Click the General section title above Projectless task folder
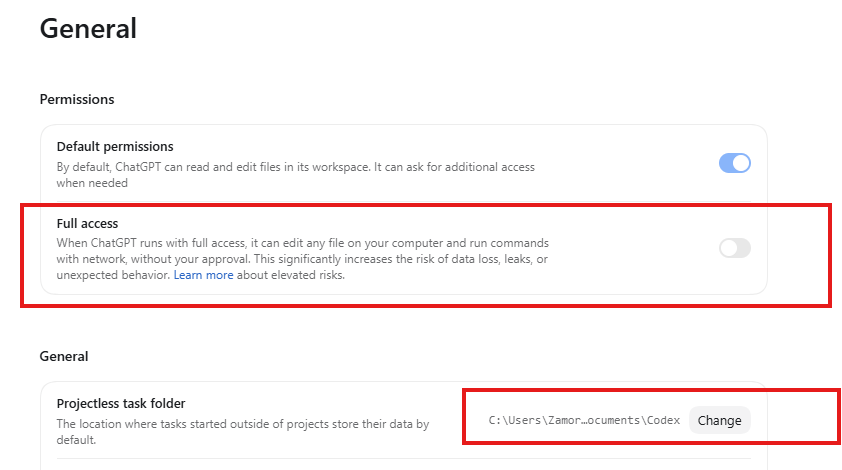 [x=64, y=357]
